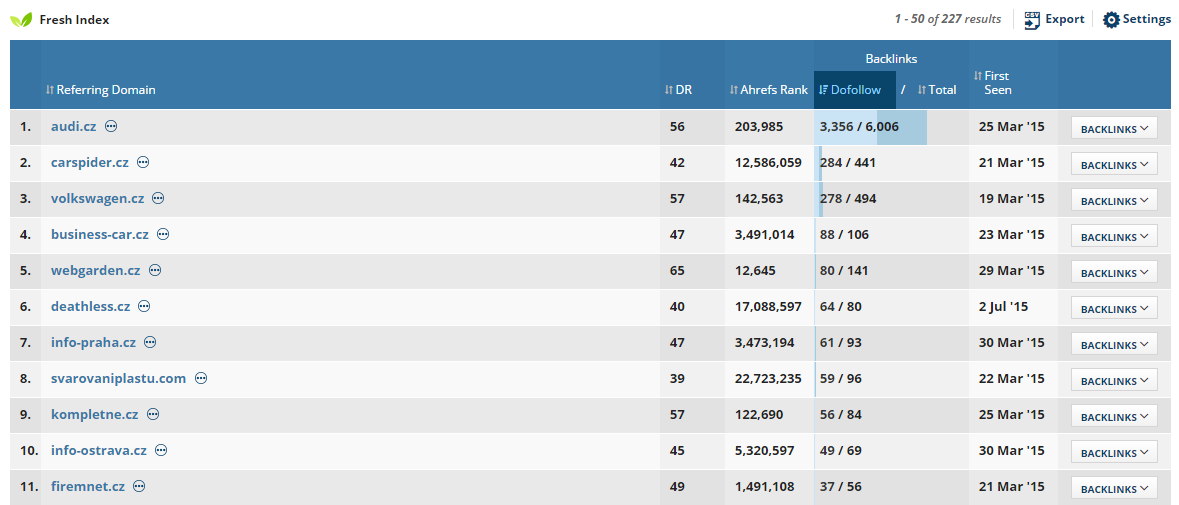The image size is (1179, 505).
Task: Open the audi.cz domain link
Action: tap(74, 126)
